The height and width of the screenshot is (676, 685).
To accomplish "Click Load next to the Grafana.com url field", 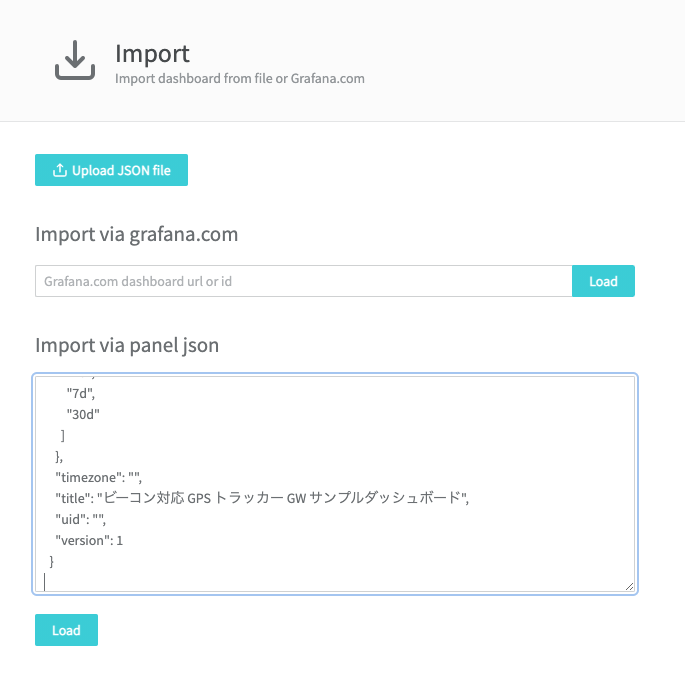I will click(603, 281).
